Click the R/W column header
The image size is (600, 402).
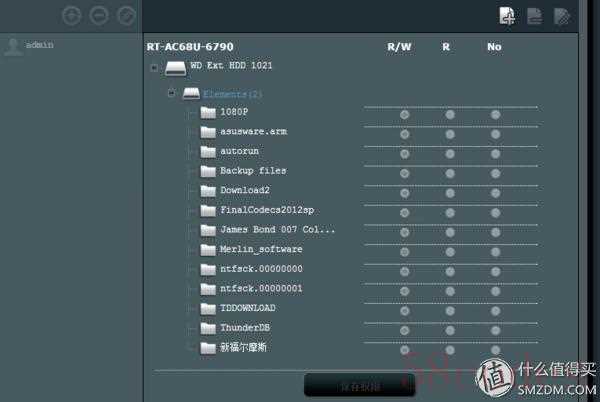(399, 47)
